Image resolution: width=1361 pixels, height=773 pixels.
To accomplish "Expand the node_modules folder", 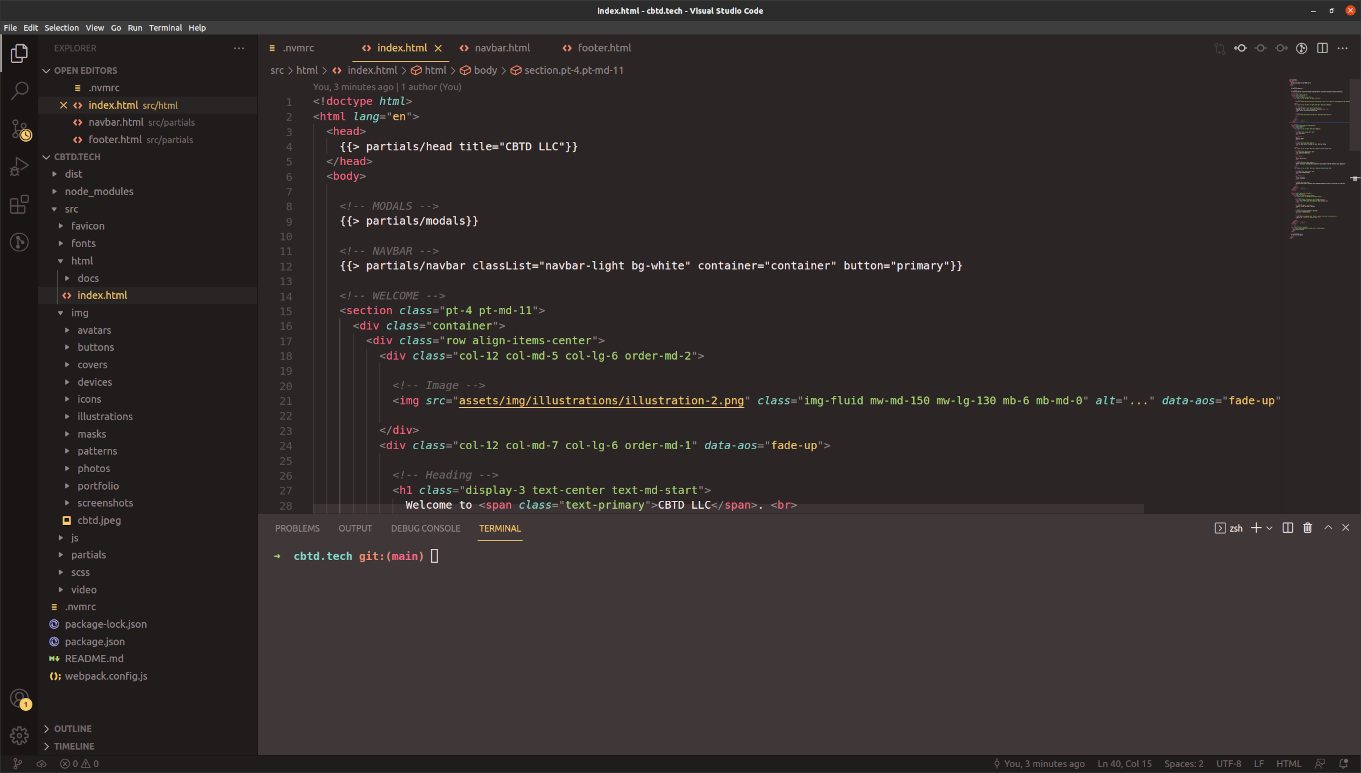I will coord(98,191).
